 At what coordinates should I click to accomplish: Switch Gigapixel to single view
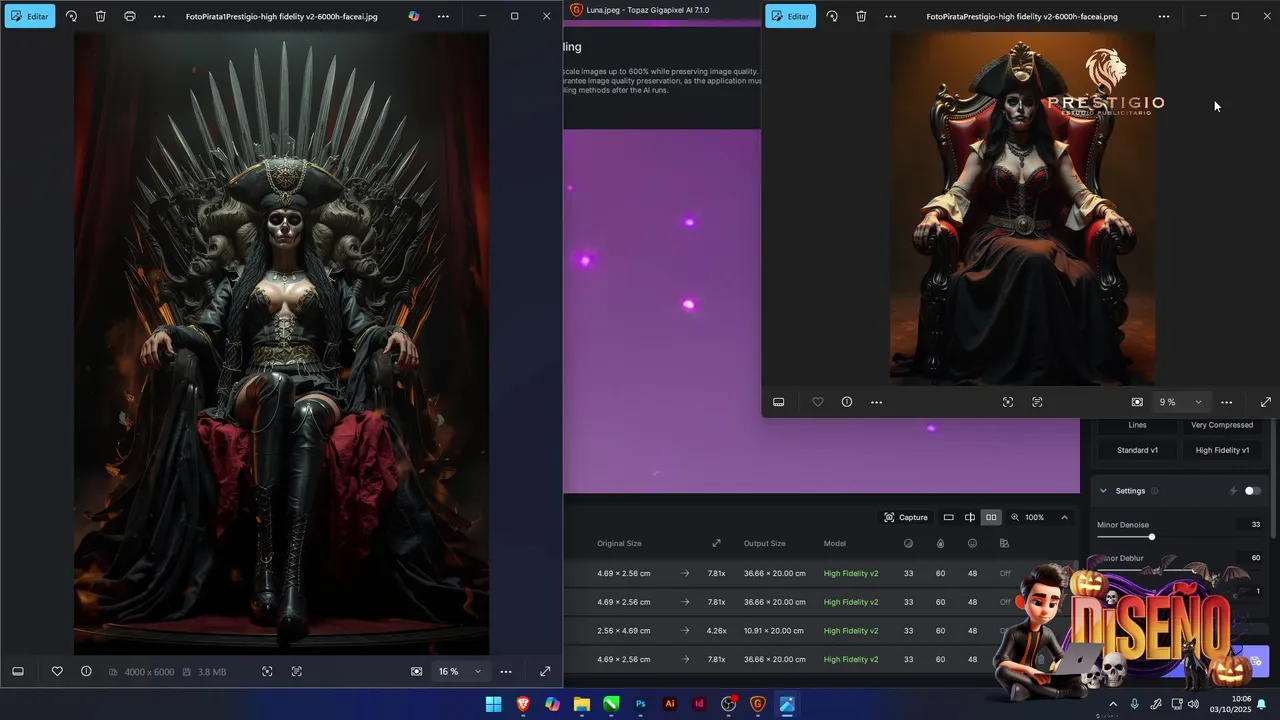[948, 517]
